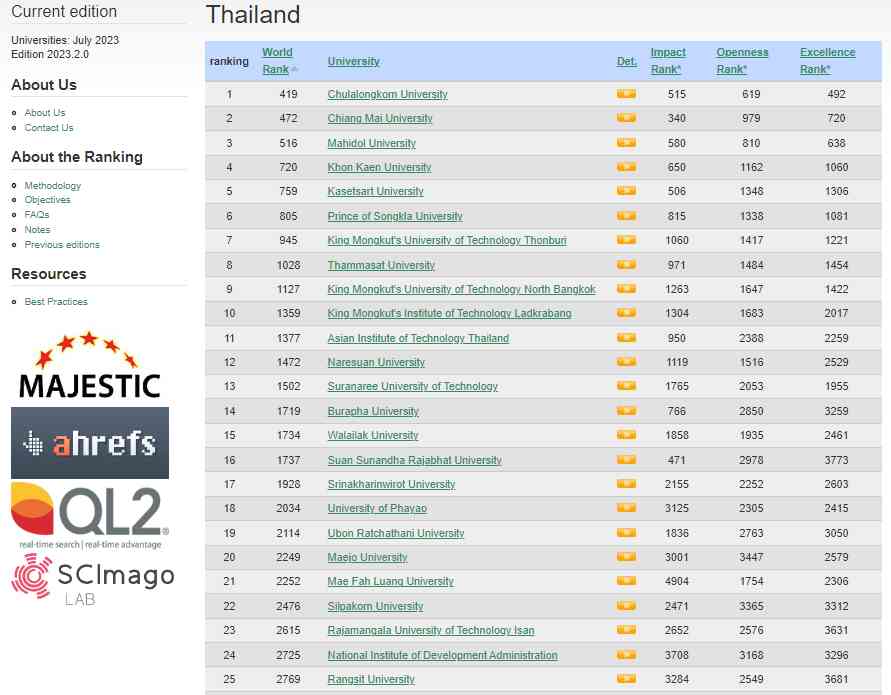This screenshot has width=891, height=695.
Task: Open the Majestic logo in sidebar
Action: point(90,366)
